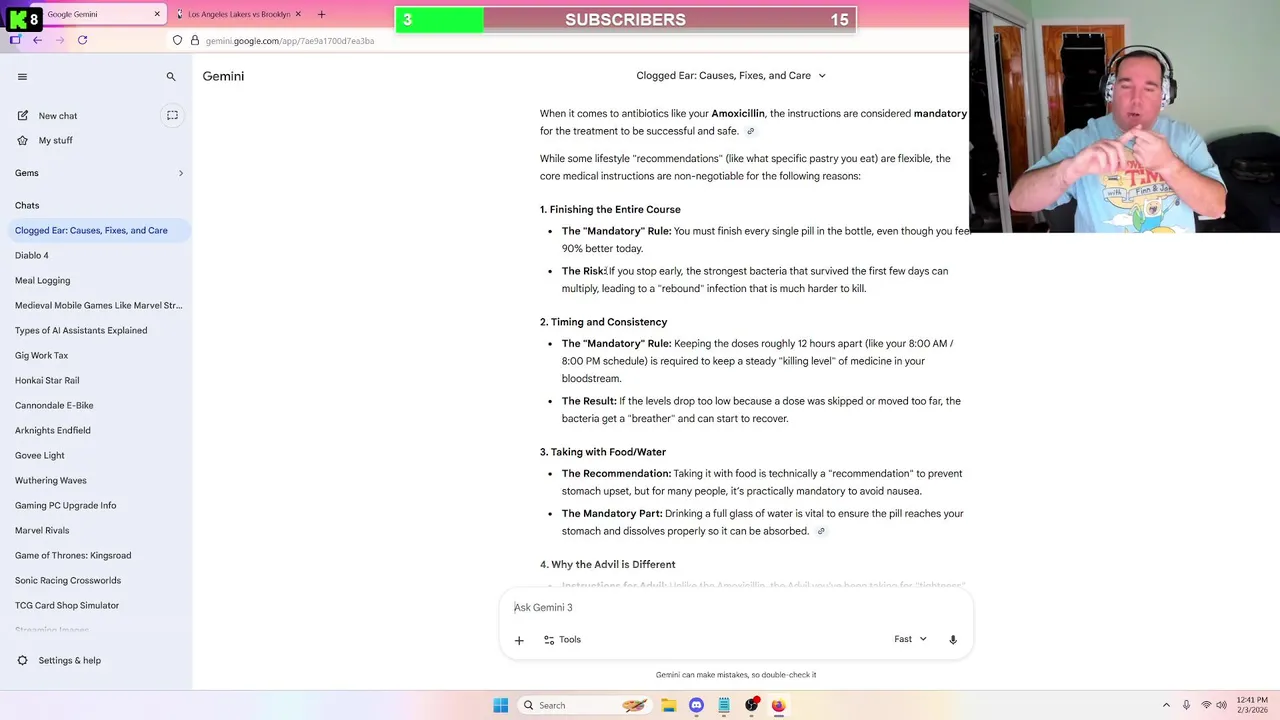This screenshot has width=1280, height=720.
Task: Close the Google Gemini tab
Action: tap(157, 14)
